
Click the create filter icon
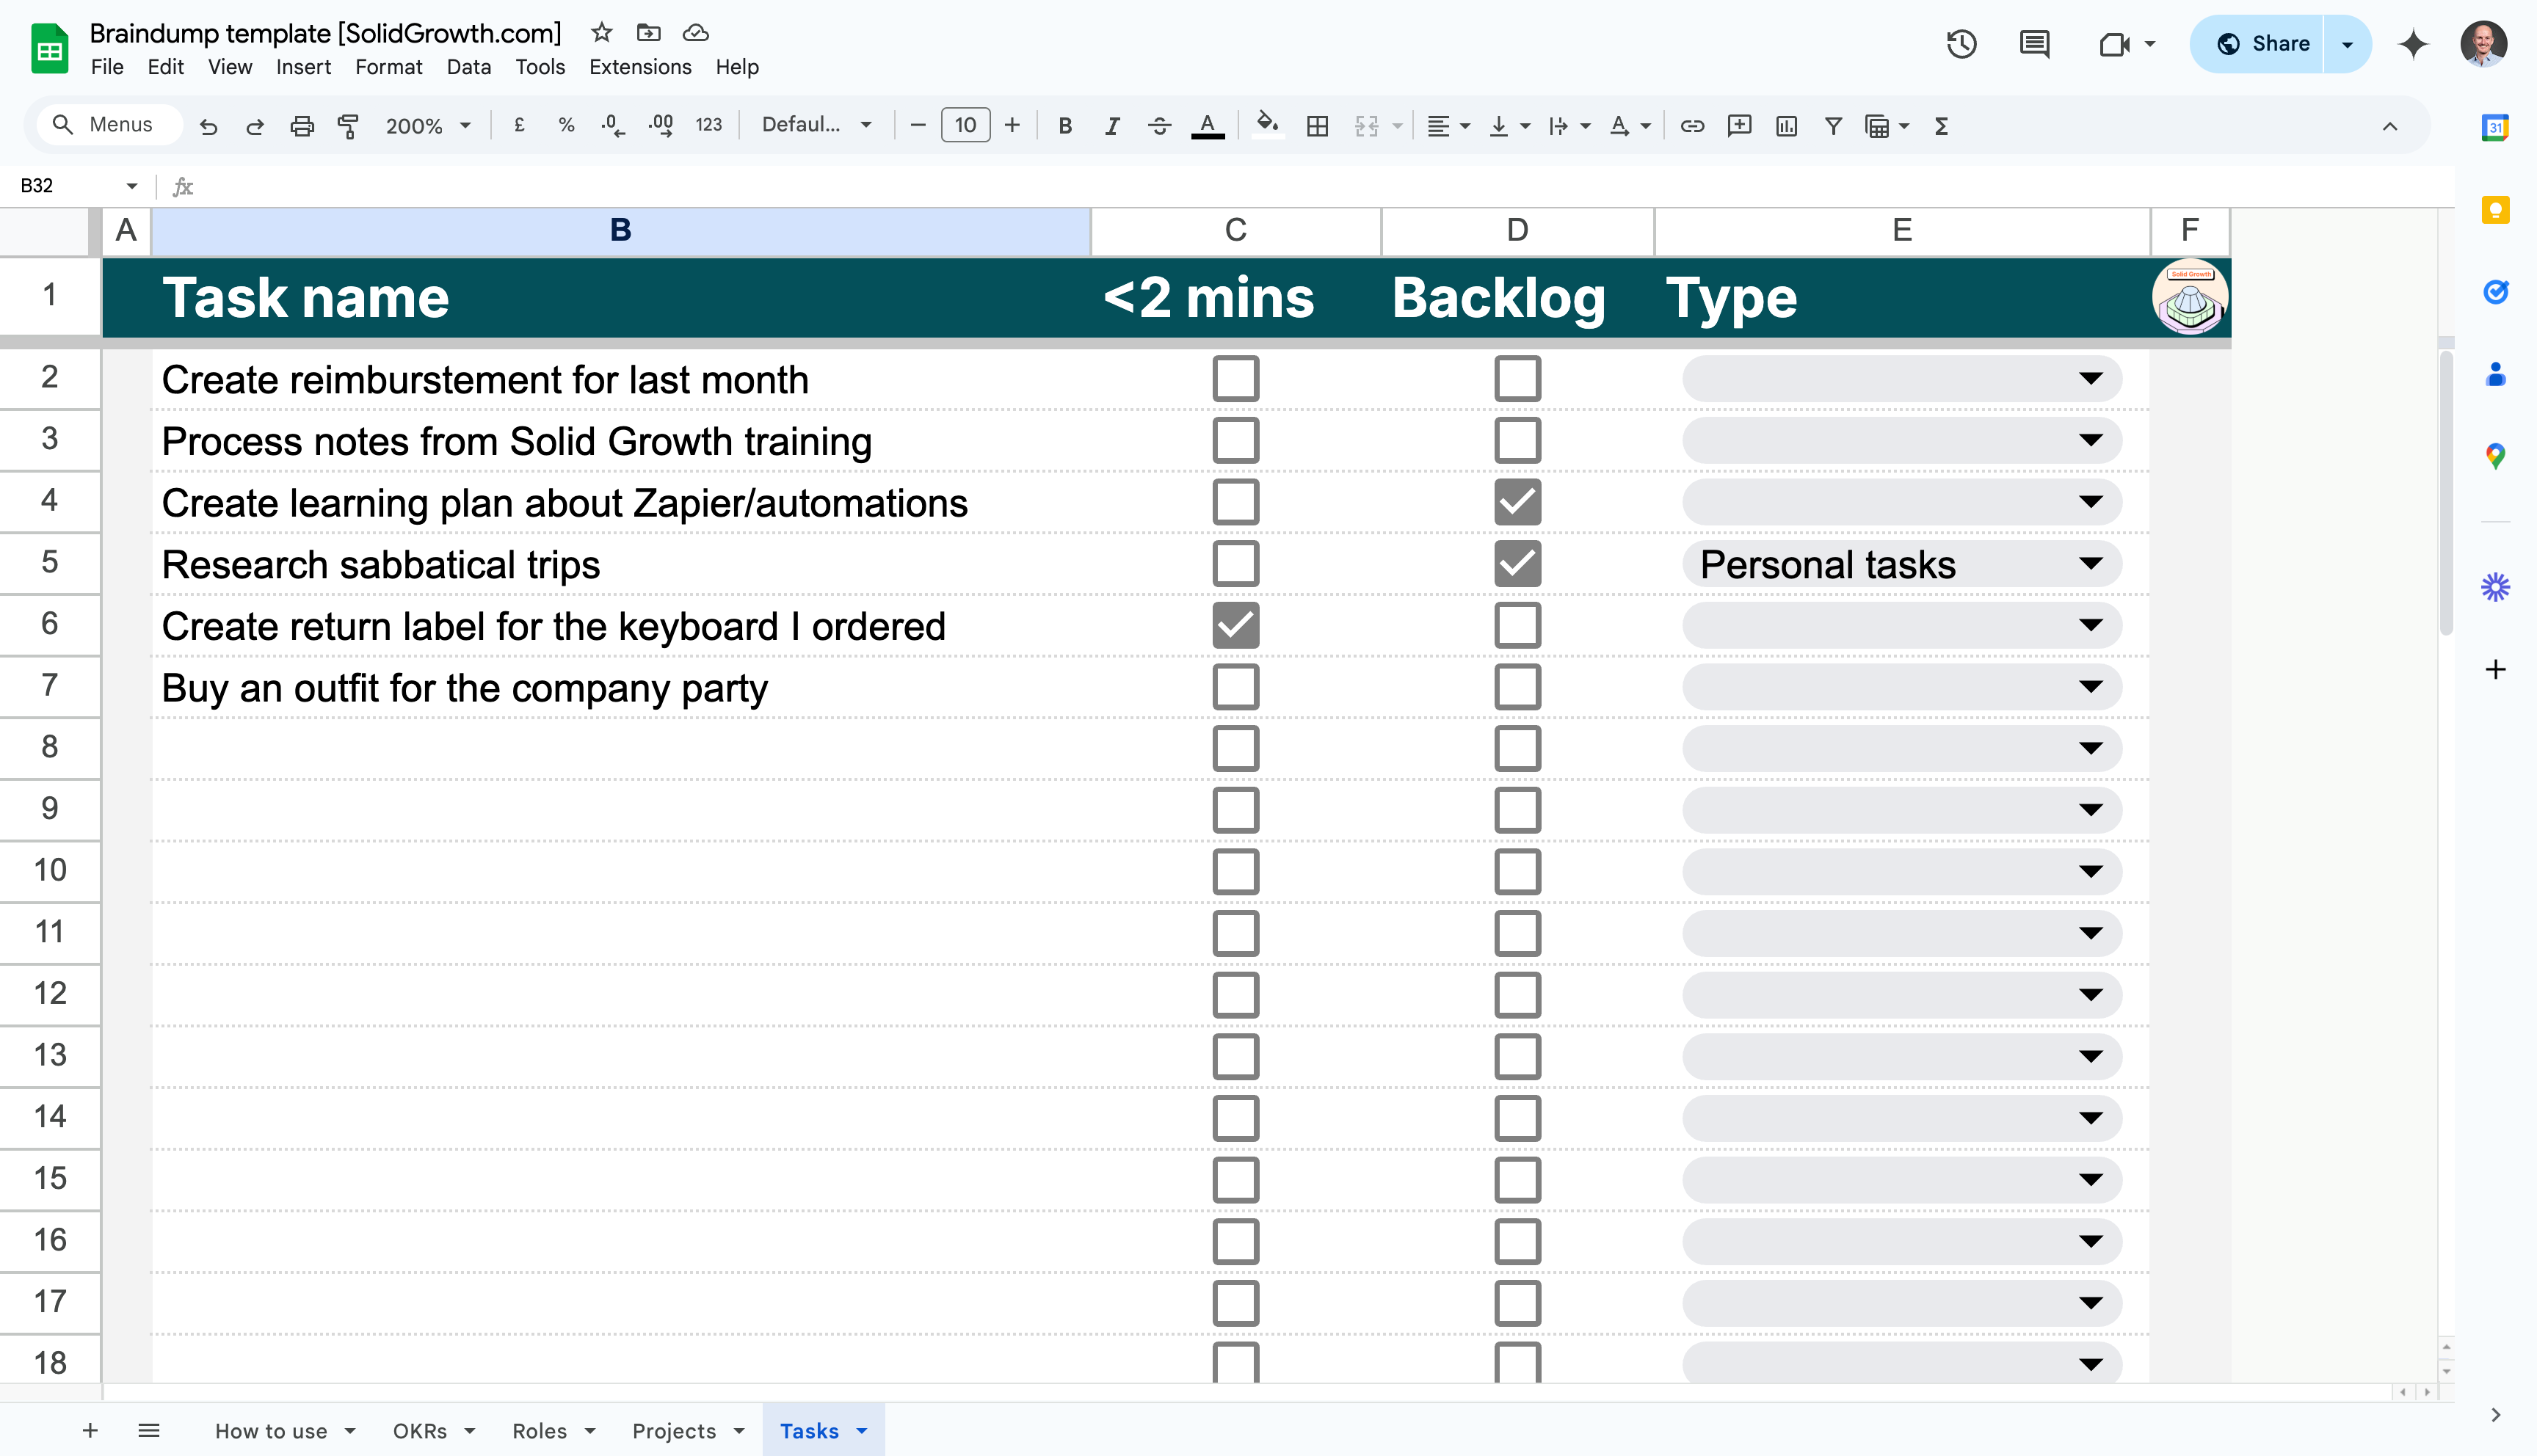coord(1833,126)
